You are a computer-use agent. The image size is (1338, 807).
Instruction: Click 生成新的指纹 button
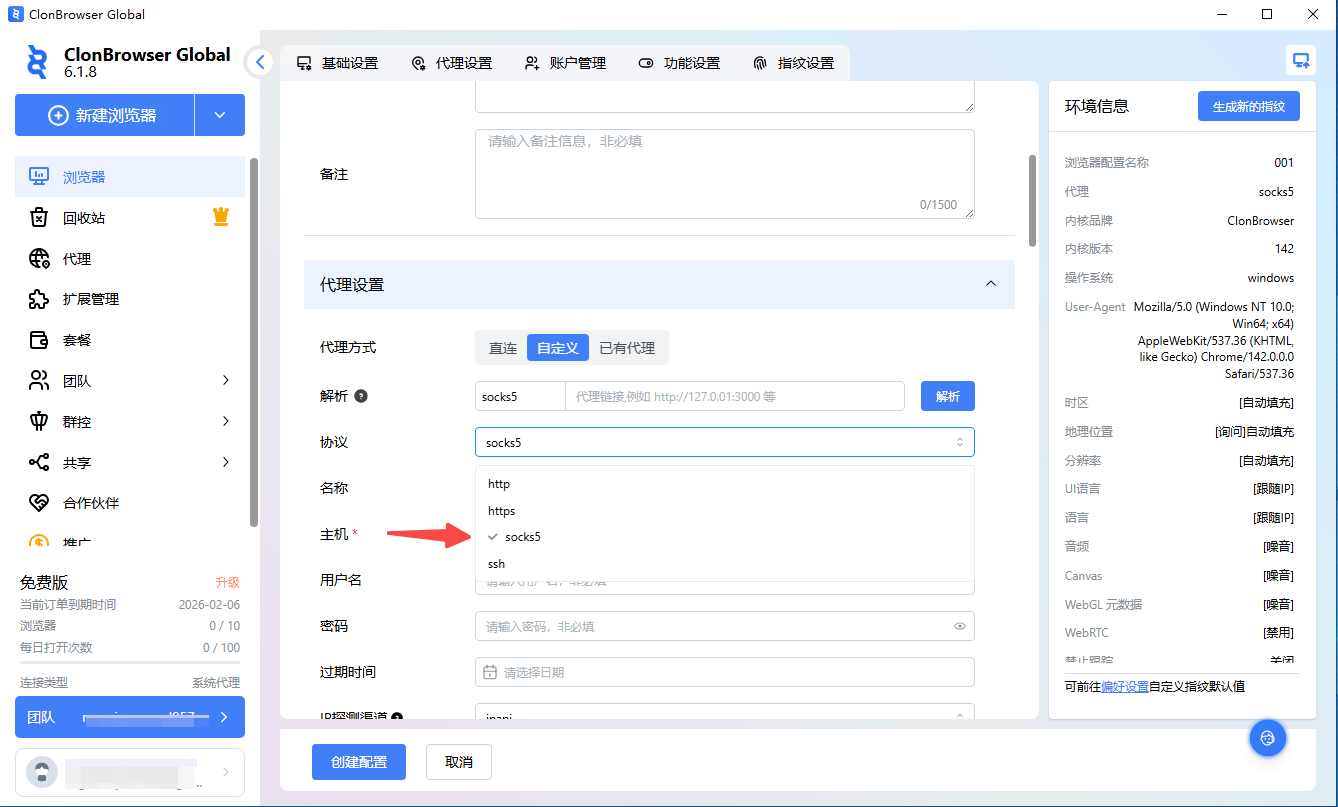click(x=1248, y=106)
